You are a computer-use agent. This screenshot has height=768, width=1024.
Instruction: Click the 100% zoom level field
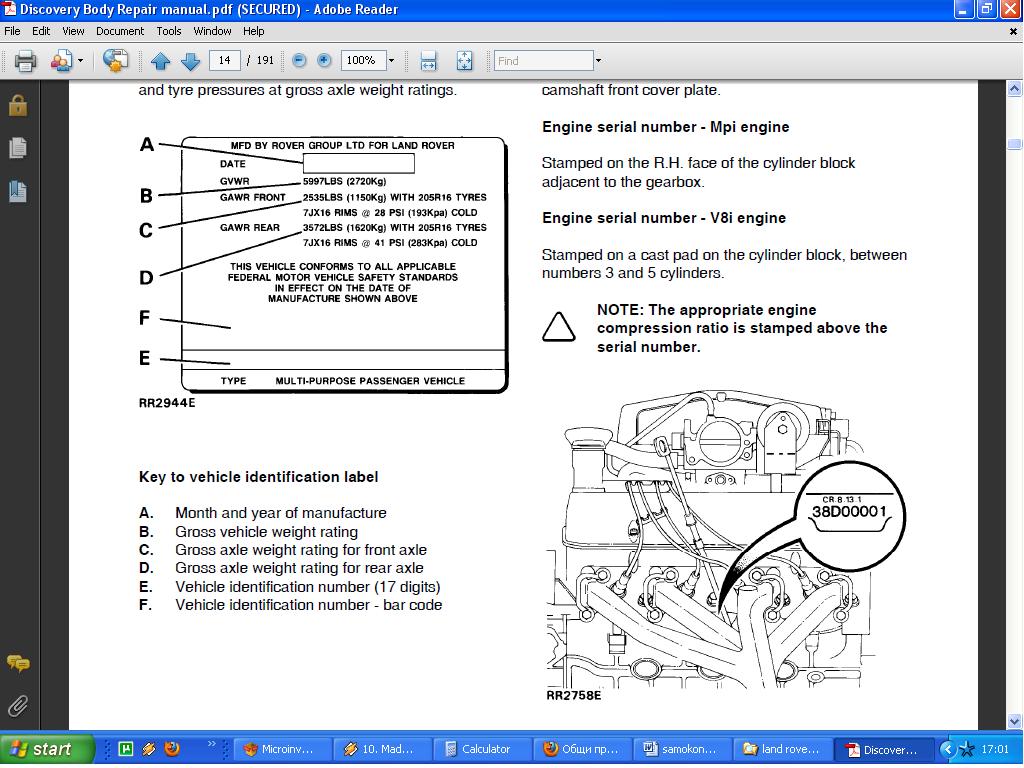click(363, 61)
